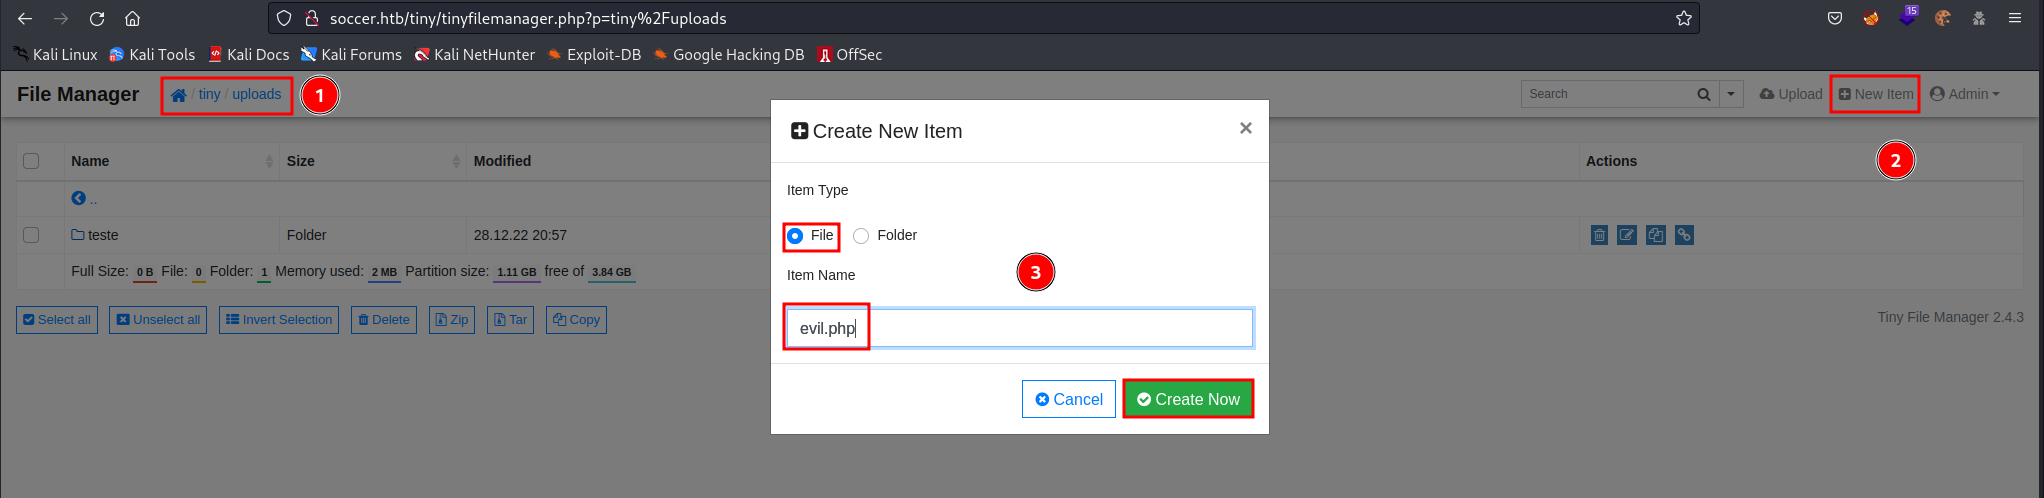Viewport: 2044px width, 498px height.
Task: Open the Pocket save icon in the toolbar
Action: 1835,18
